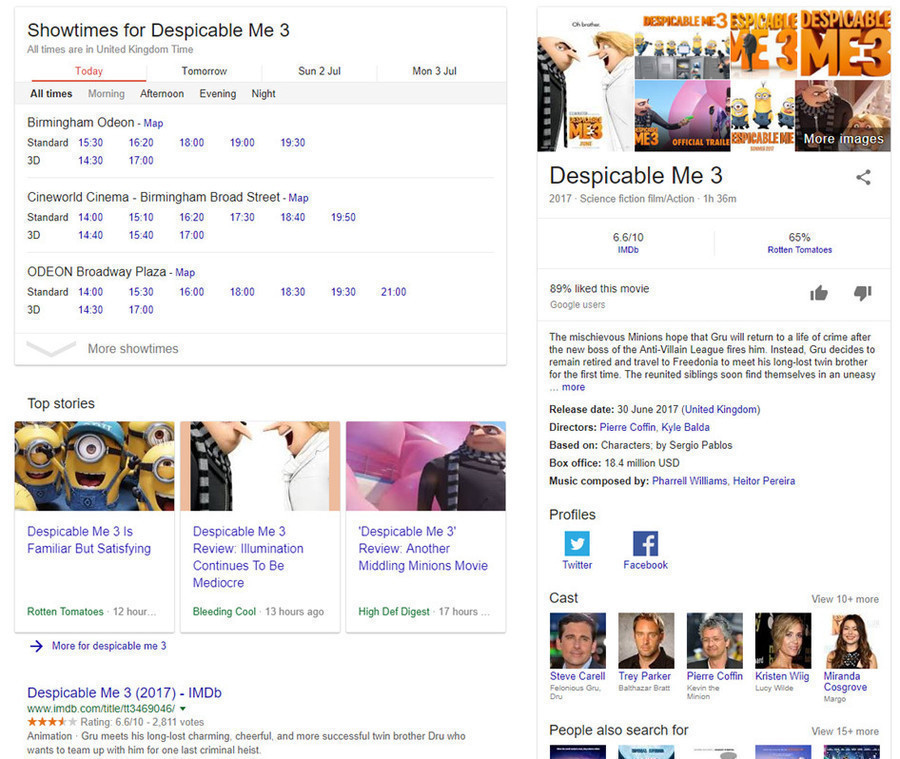Viewport: 900px width, 759px height.
Task: Select 21:00 Standard at ODEON Broadway Plaza
Action: pyautogui.click(x=394, y=292)
